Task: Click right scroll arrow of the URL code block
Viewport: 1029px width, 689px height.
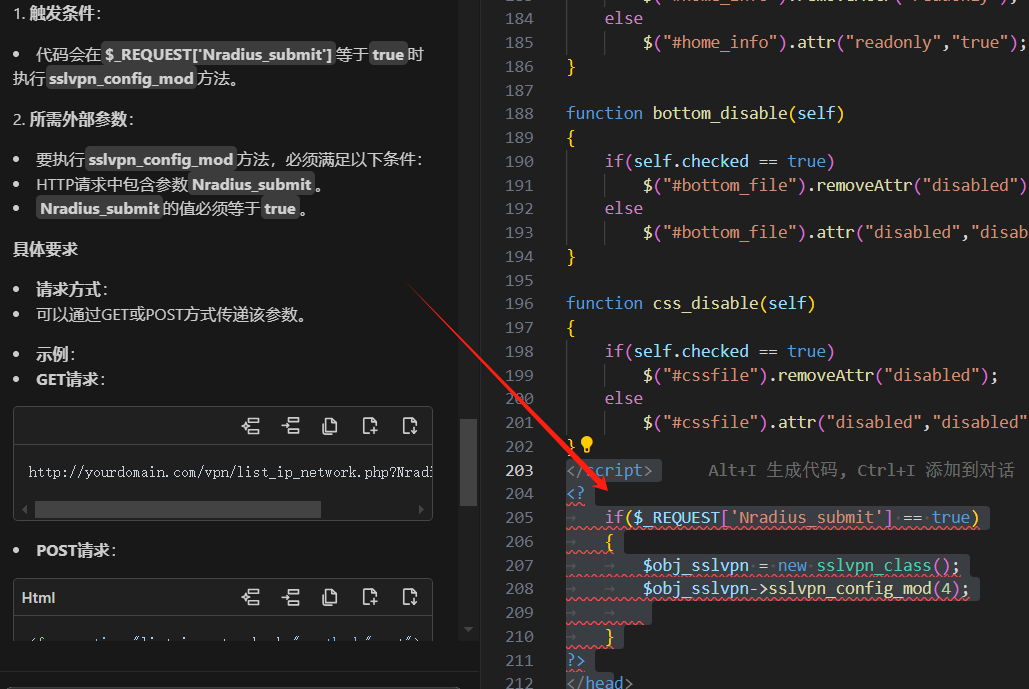Action: (421, 509)
